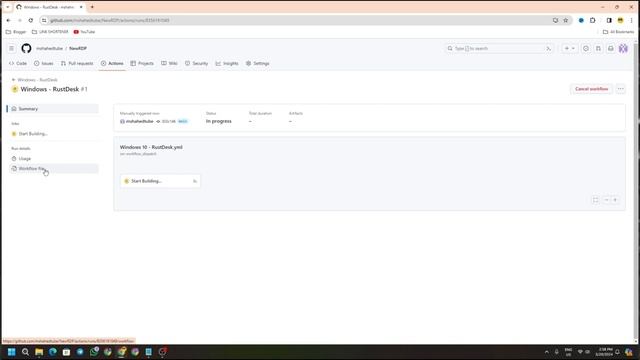This screenshot has width=640, height=360.
Task: Switch to the Insights tab
Action: 227,63
